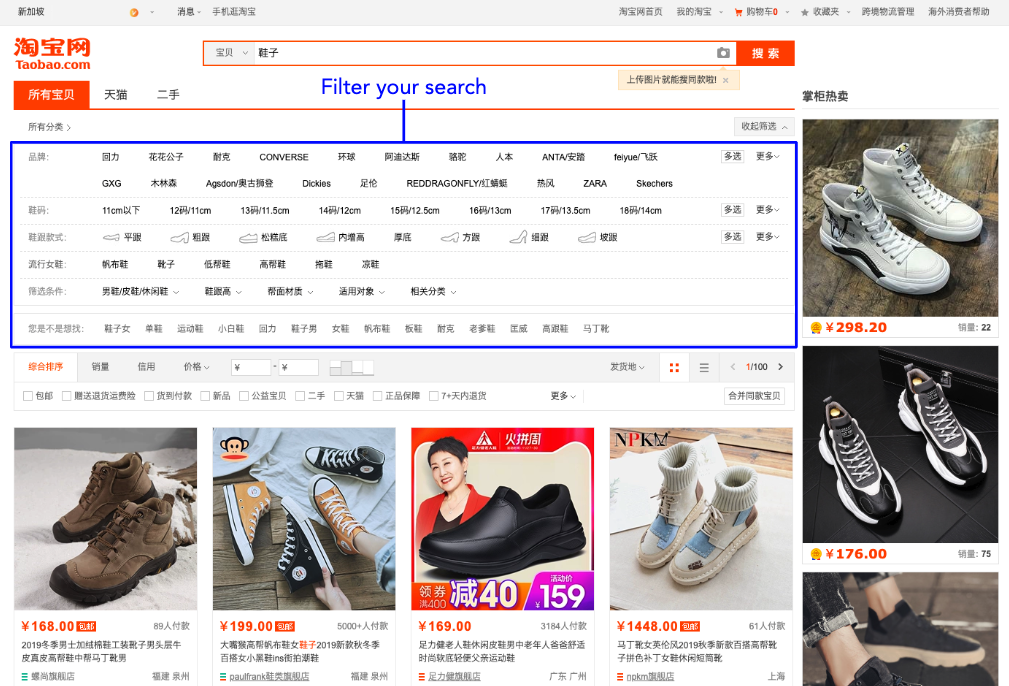Open the 价格 sort dropdown
Viewport: 1009px width, 686px height.
click(196, 367)
